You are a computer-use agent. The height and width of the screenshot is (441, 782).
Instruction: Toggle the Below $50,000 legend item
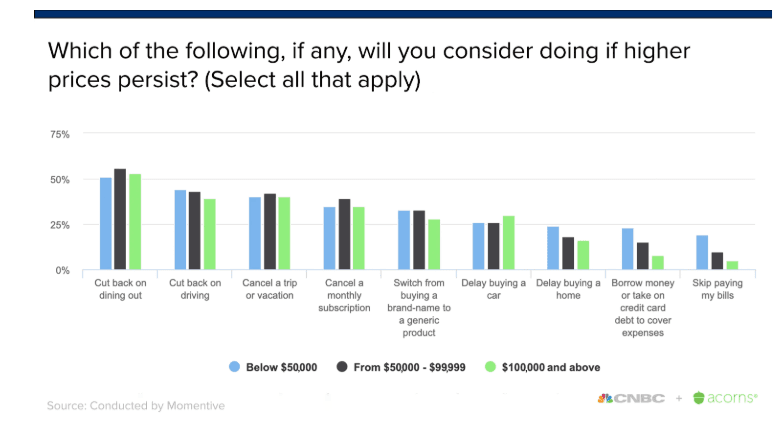(273, 367)
